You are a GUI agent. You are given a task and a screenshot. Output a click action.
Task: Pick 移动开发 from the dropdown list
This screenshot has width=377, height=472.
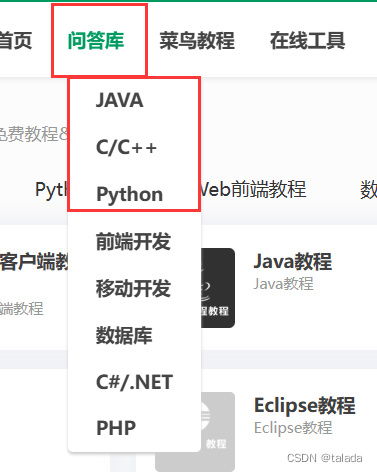pos(133,288)
